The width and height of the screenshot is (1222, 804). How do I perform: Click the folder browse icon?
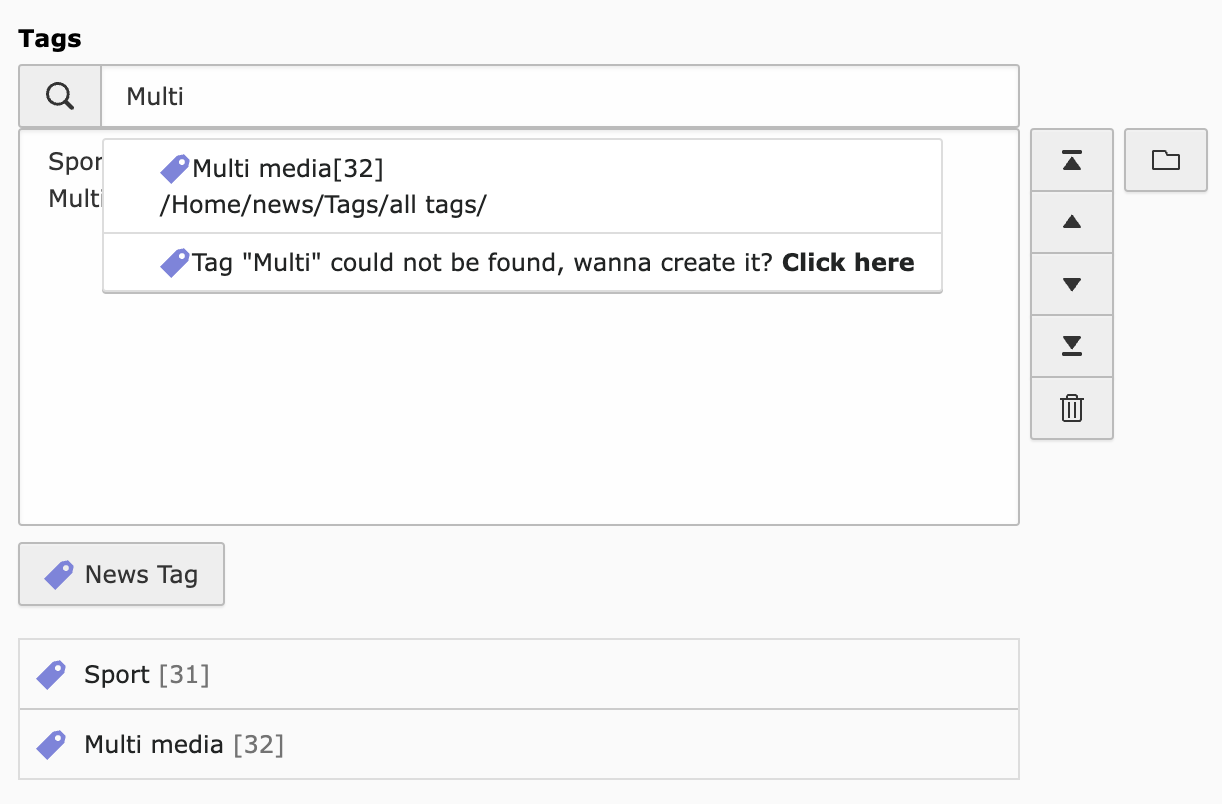click(x=1165, y=159)
